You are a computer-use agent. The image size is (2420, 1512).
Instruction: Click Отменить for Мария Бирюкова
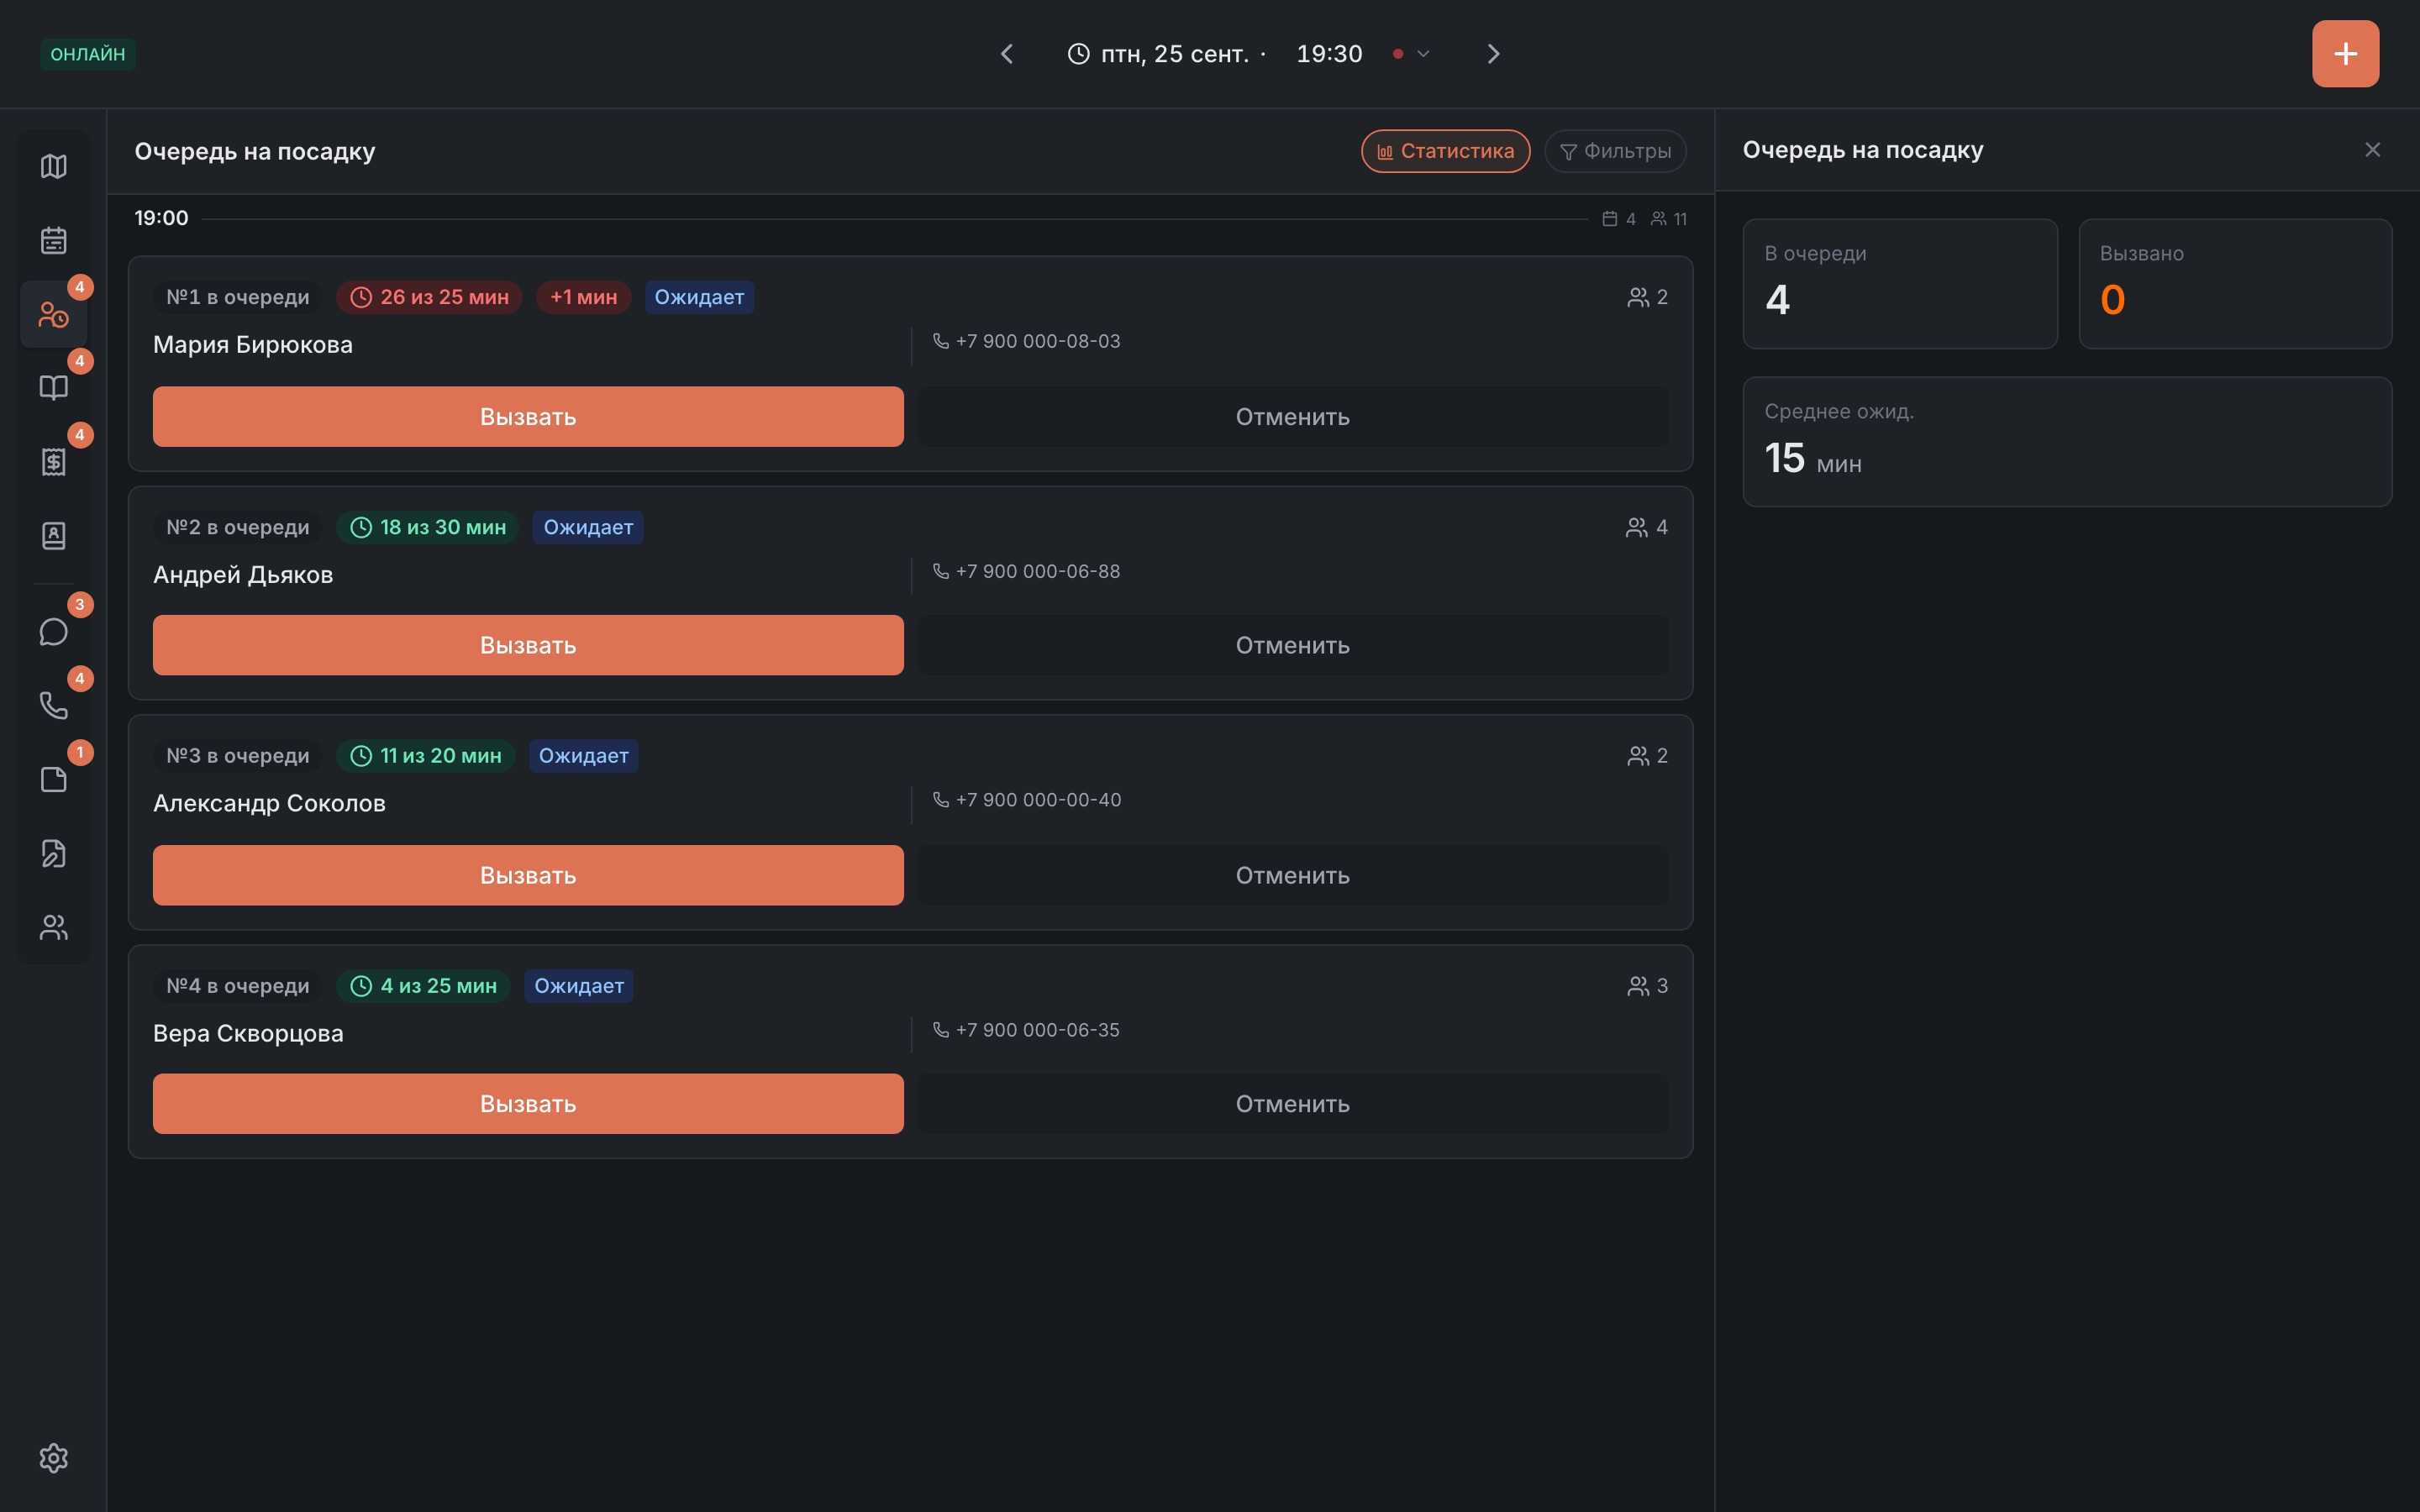(x=1292, y=417)
